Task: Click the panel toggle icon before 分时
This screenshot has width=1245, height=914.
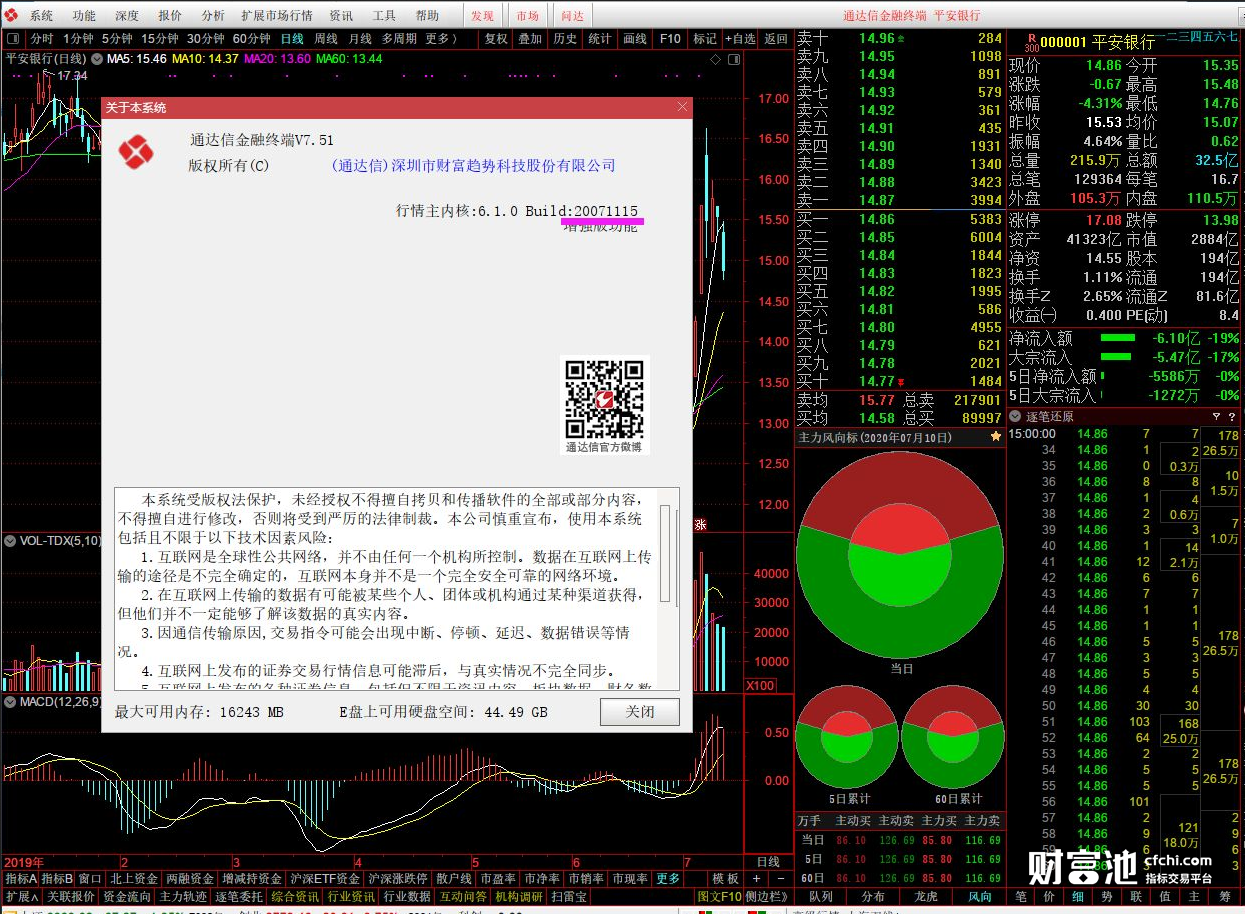Action: (13, 39)
